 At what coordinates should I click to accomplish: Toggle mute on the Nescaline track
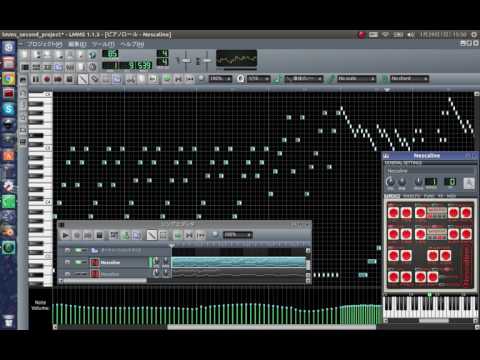pos(79,262)
